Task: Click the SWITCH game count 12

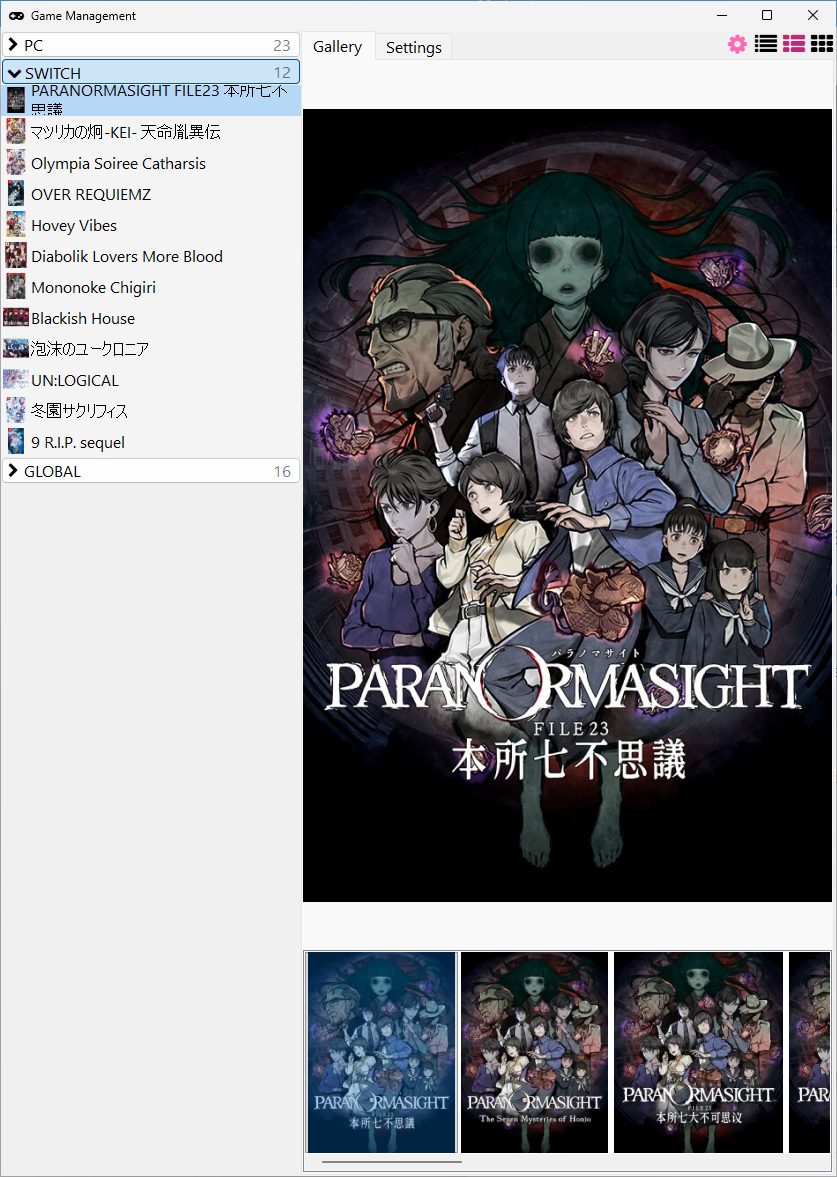Action: [282, 73]
